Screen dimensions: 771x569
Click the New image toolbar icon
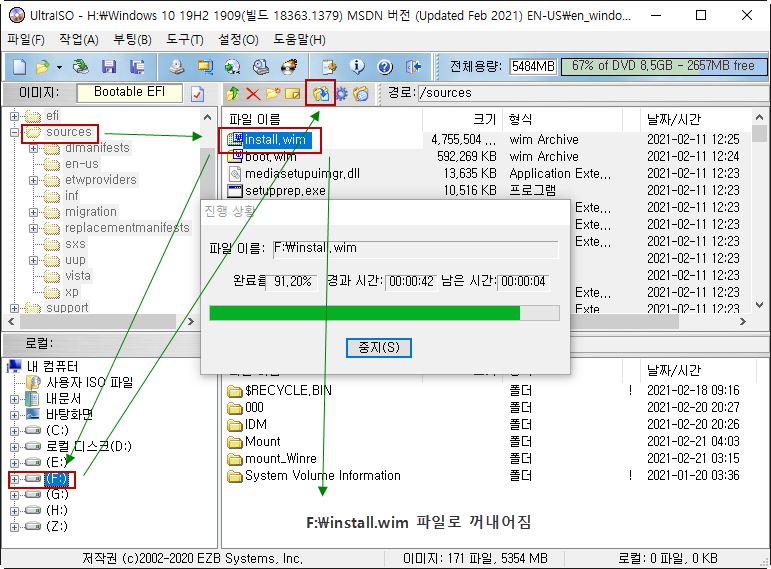[19, 66]
